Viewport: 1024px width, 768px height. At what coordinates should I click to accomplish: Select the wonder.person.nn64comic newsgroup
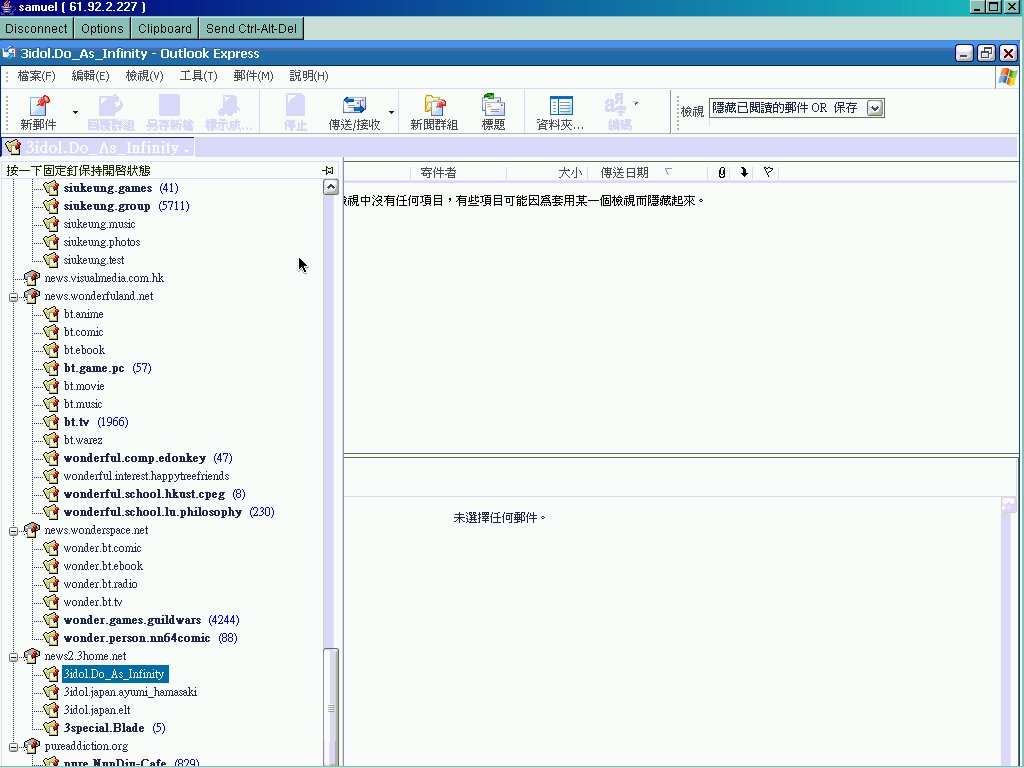click(x=137, y=638)
